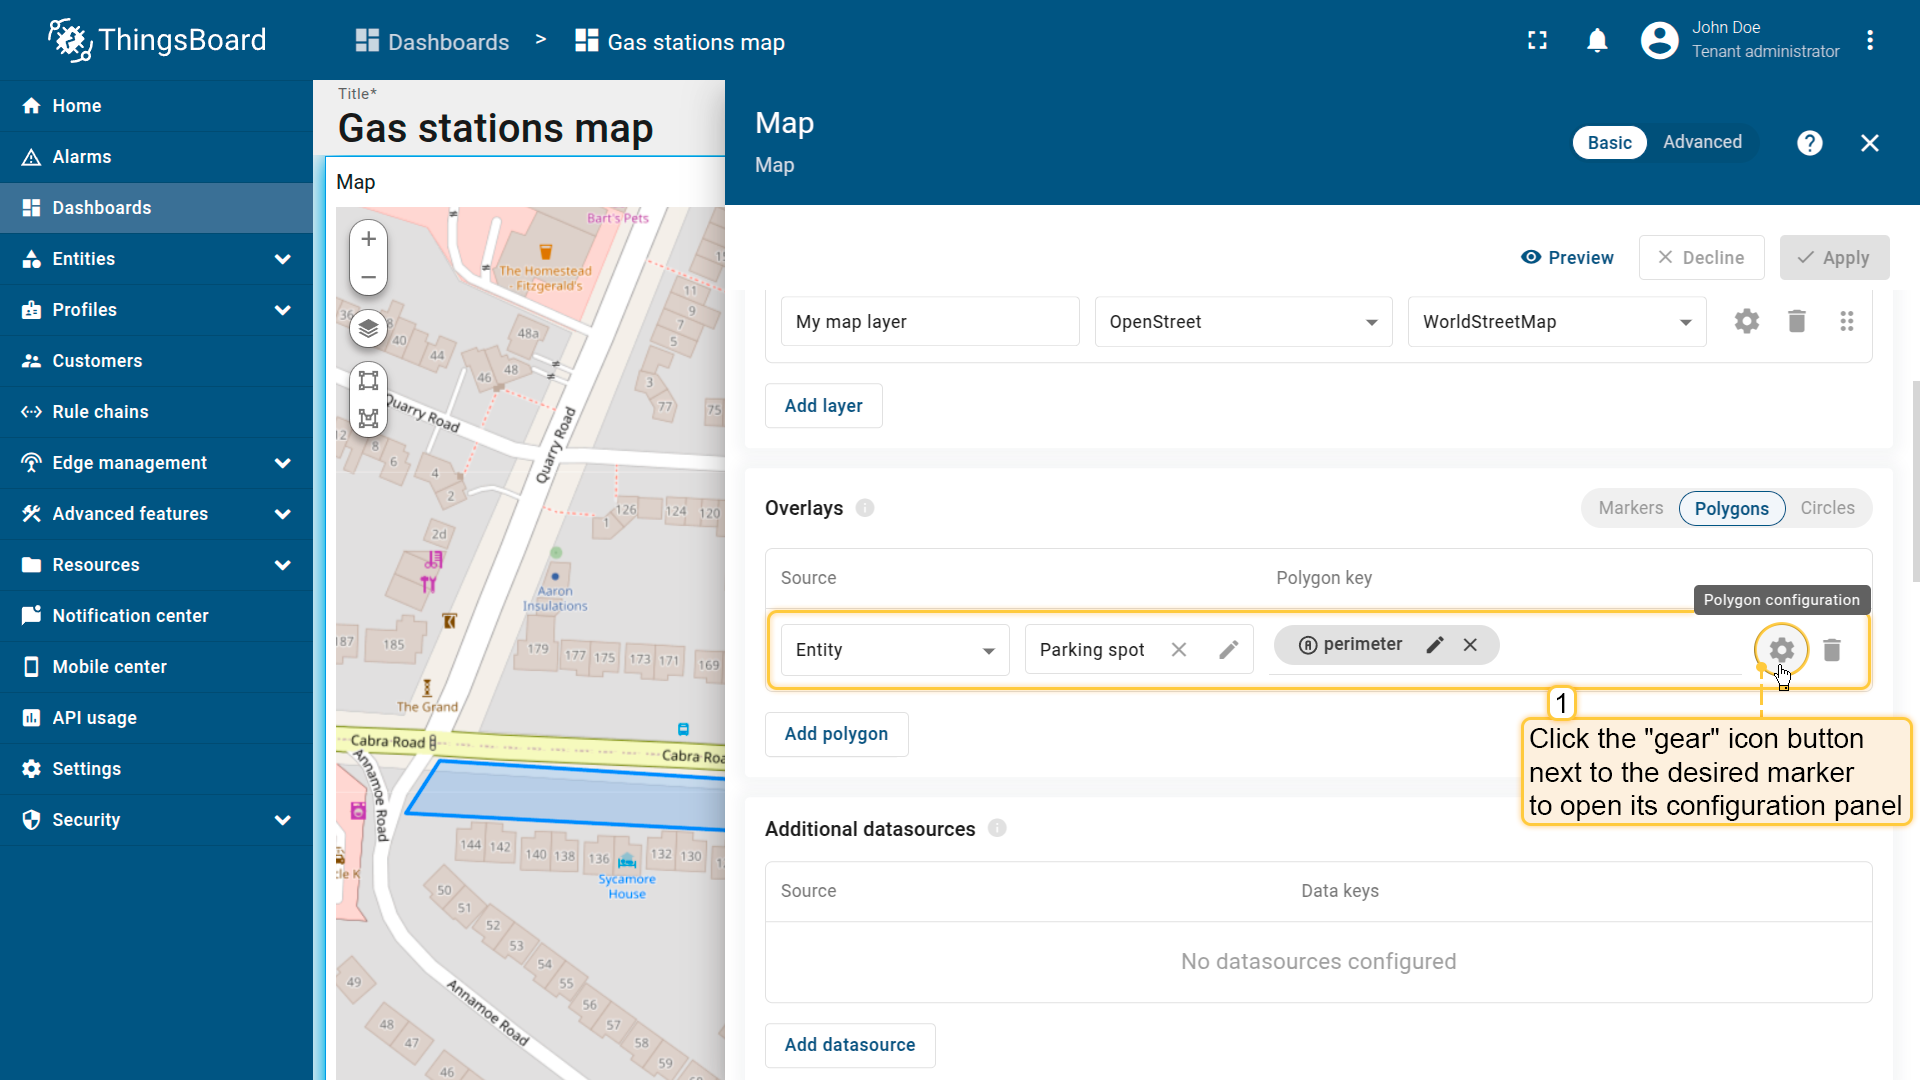The image size is (1920, 1080).
Task: Select the Markers overlay option
Action: [x=1630, y=508]
